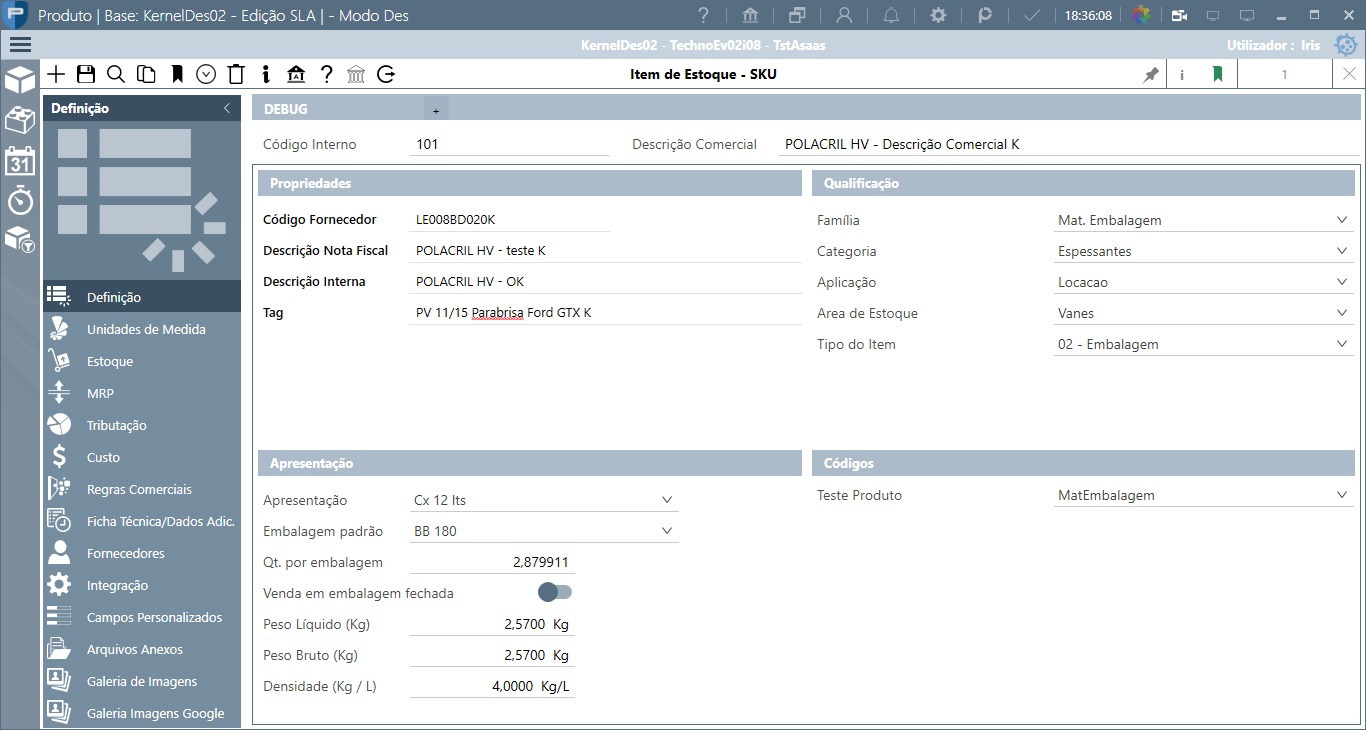Toggle Venda em embalagem fechada switch
1366x730 pixels.
pos(555,593)
